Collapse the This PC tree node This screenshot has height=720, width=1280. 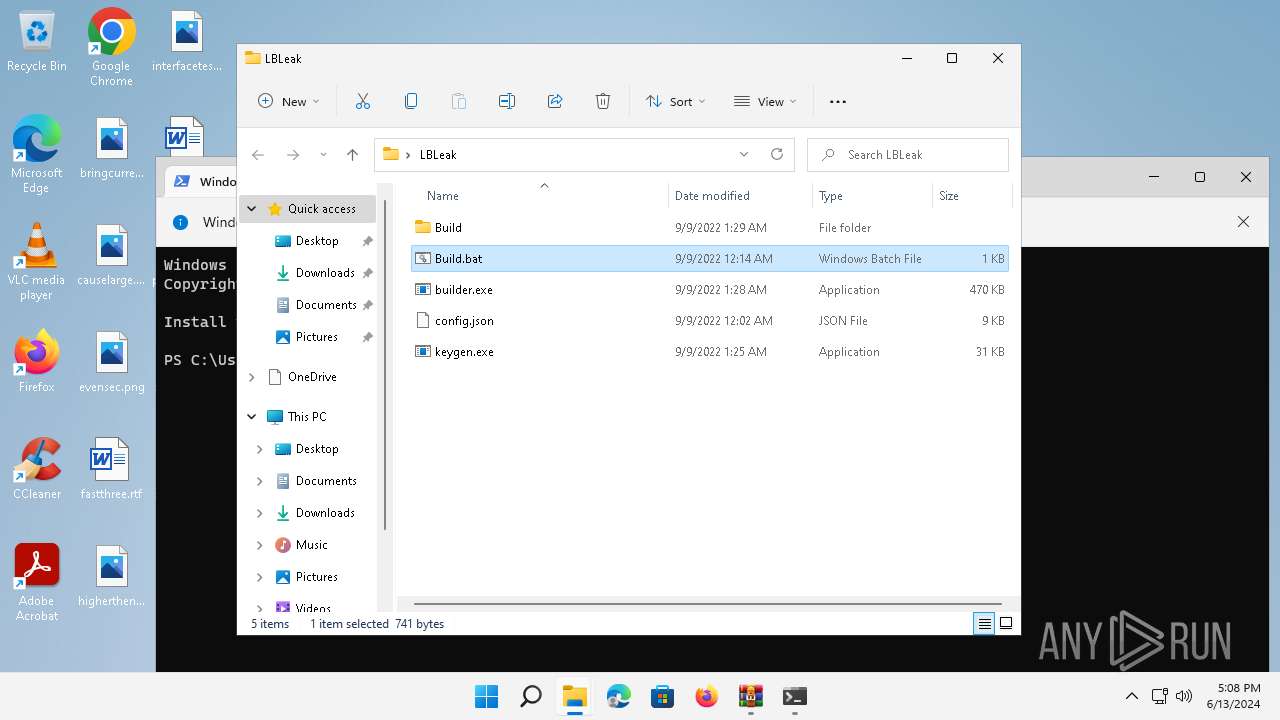pyautogui.click(x=252, y=417)
